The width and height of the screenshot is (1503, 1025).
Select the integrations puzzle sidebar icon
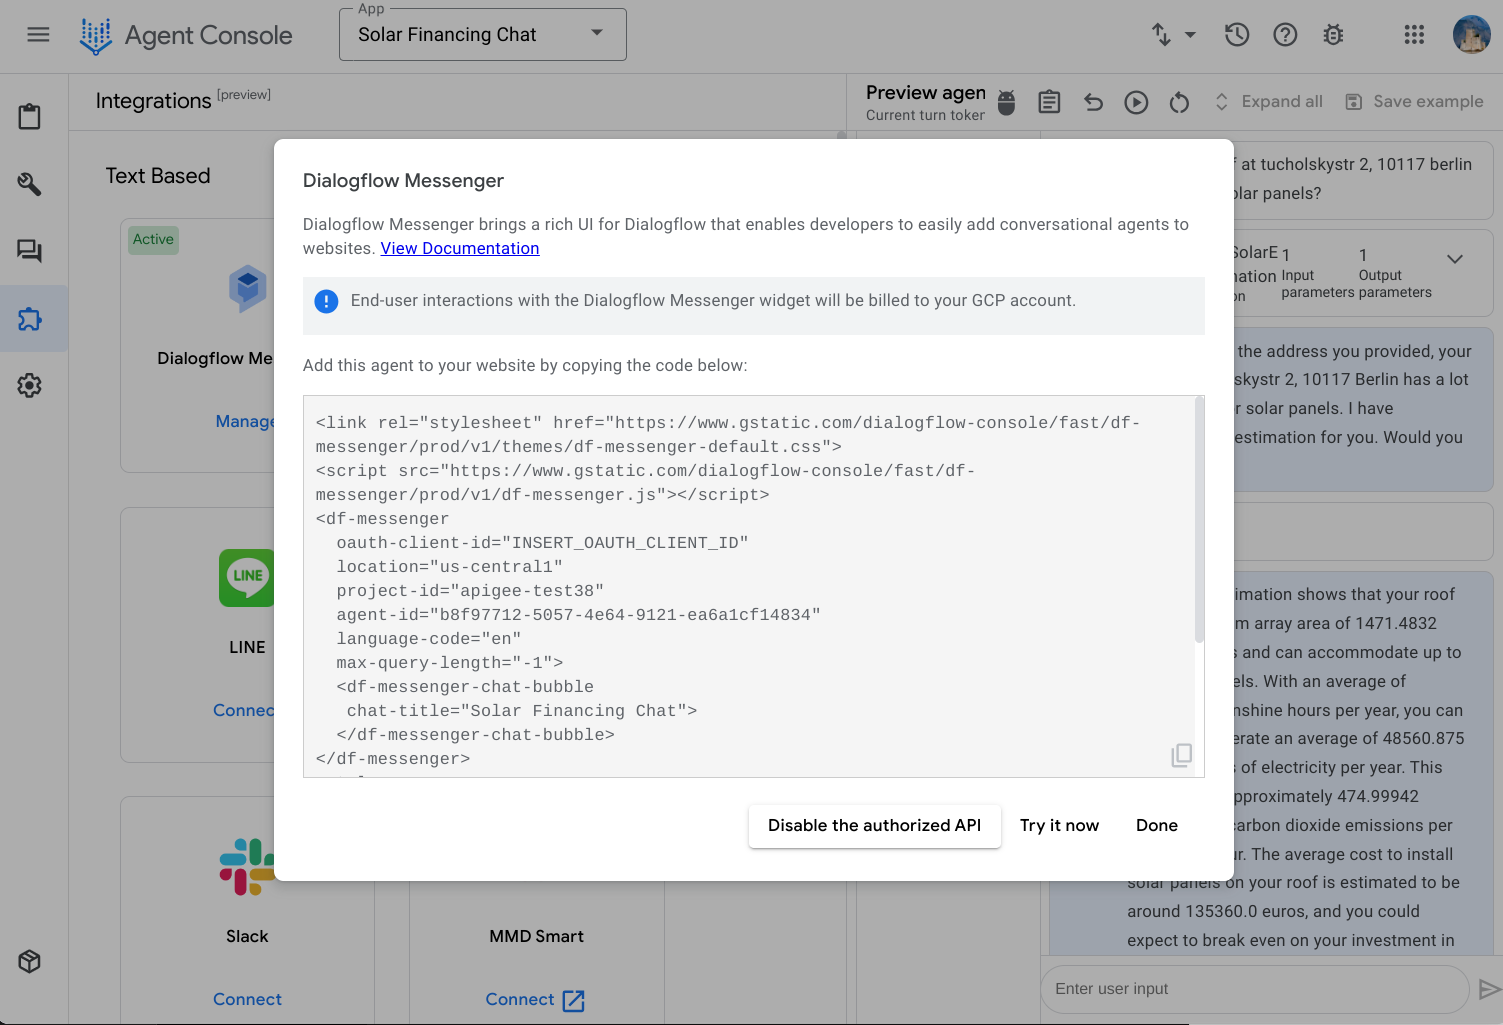coord(30,319)
